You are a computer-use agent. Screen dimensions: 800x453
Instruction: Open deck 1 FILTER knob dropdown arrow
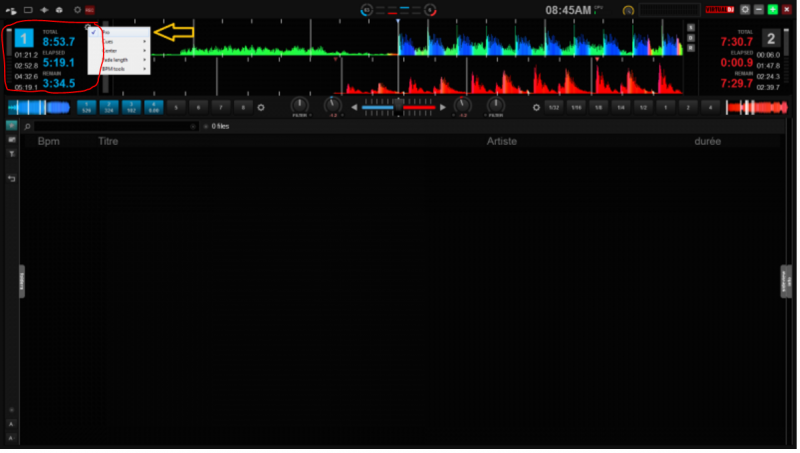(x=310, y=115)
